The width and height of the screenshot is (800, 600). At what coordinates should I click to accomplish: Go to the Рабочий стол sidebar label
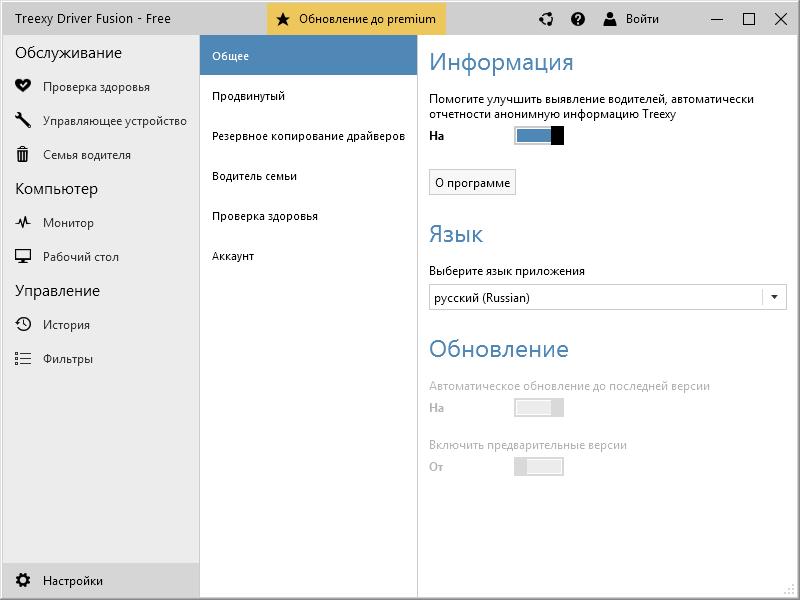click(x=81, y=257)
